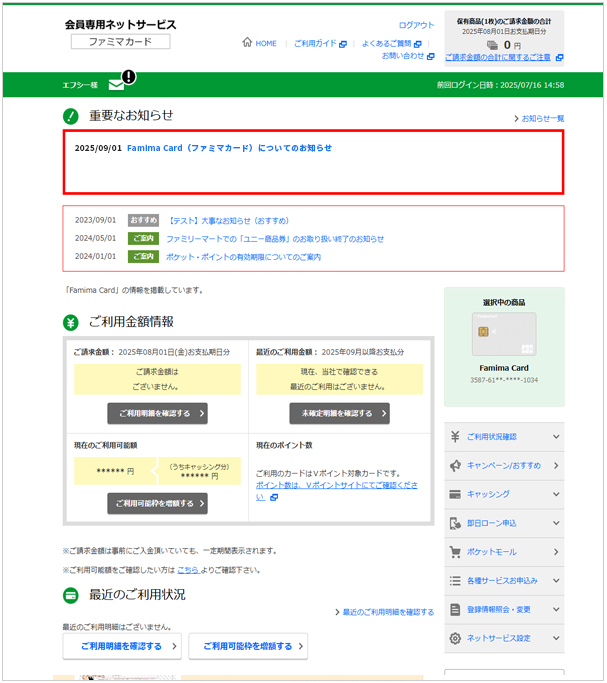This screenshot has width=607, height=683.
Task: Expand the 即日ローン申込 chevron
Action: [556, 523]
